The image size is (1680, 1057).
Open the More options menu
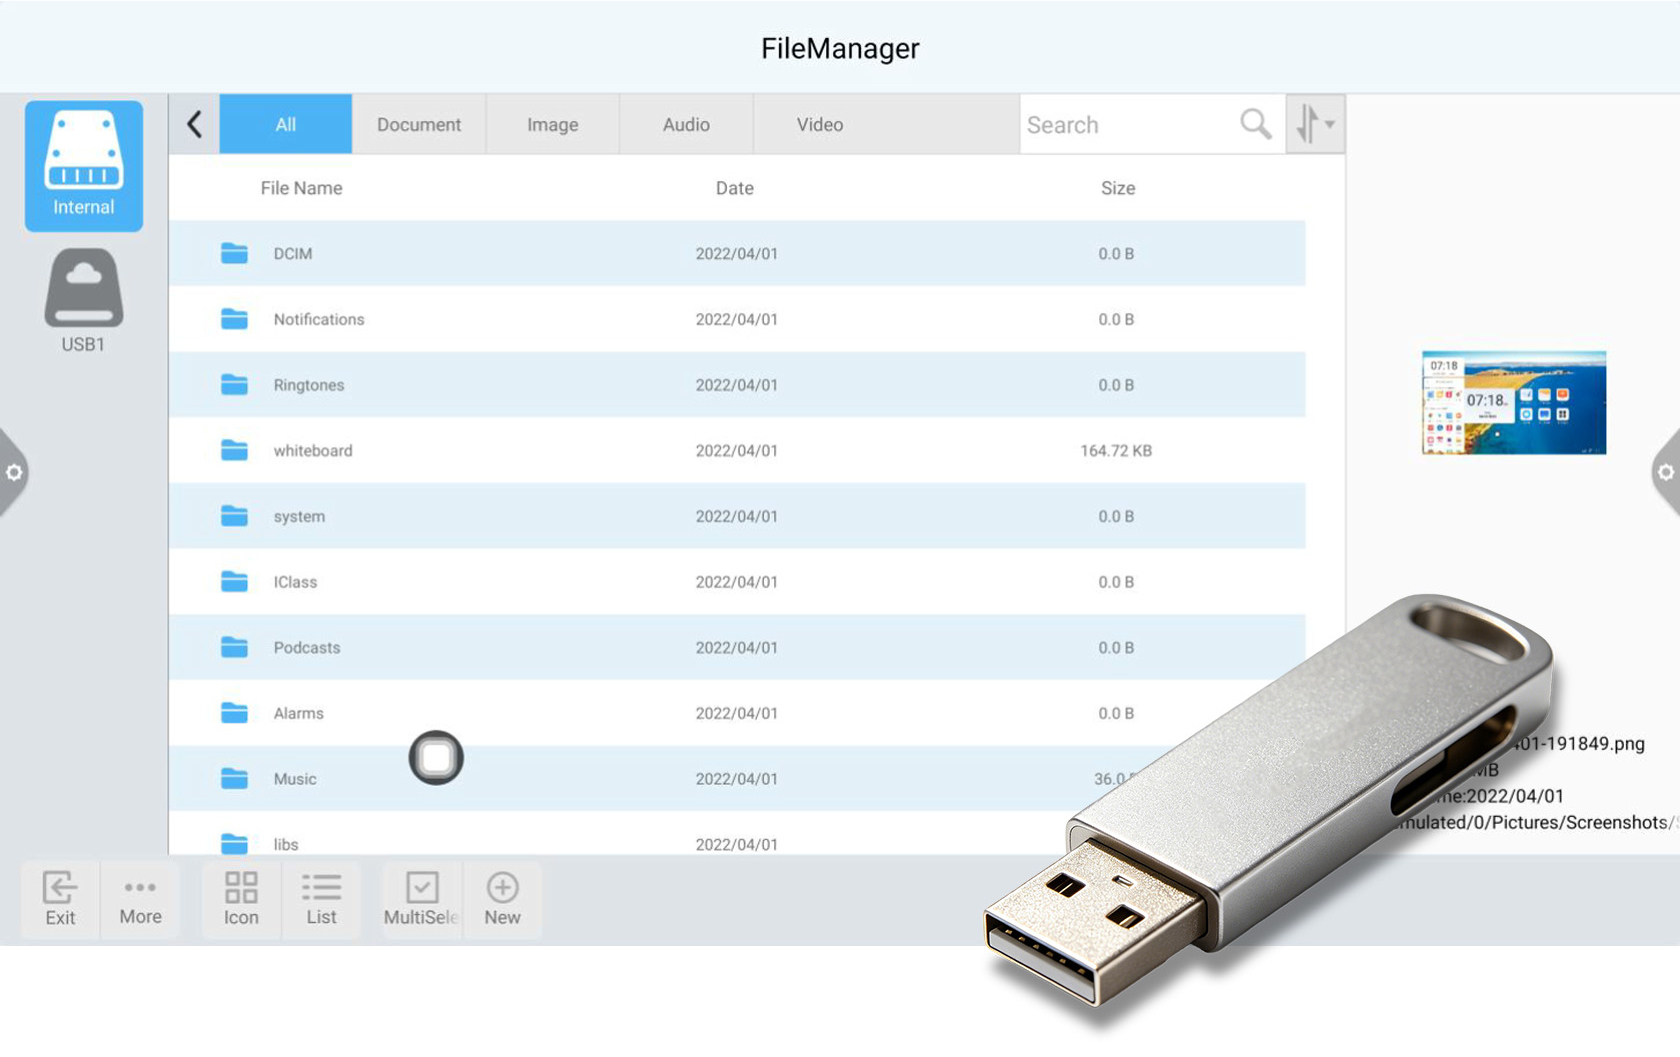(x=140, y=899)
